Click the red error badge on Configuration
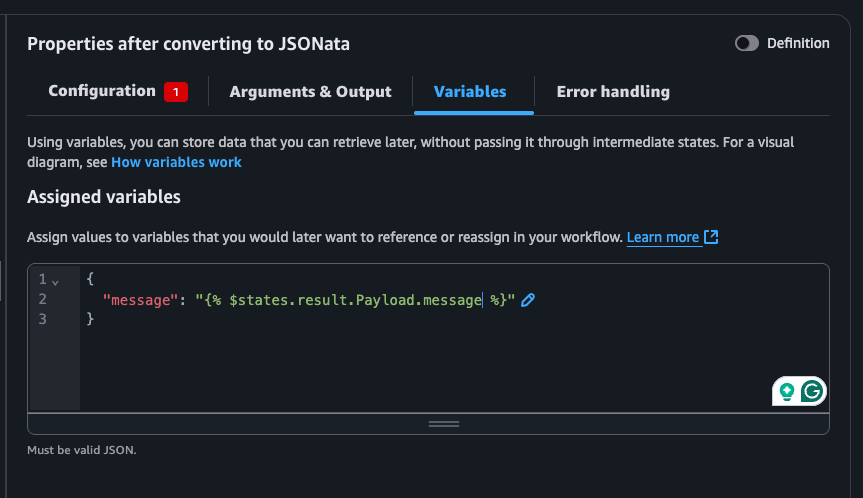 pyautogui.click(x=176, y=92)
